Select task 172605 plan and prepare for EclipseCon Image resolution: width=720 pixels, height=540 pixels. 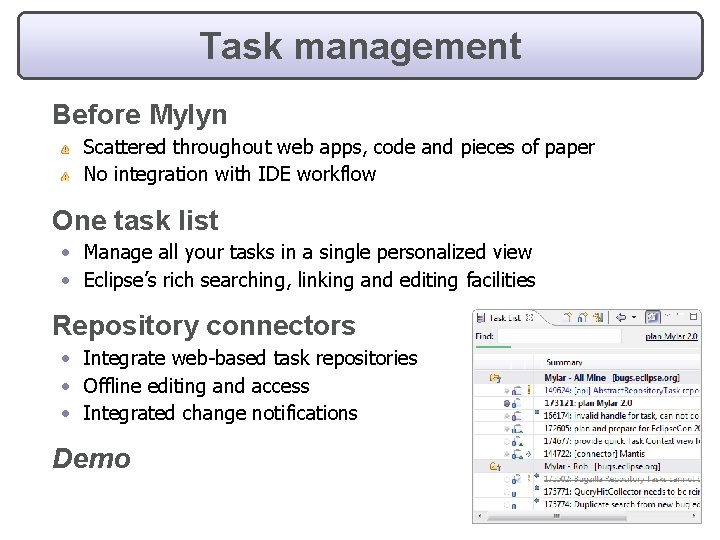(622, 428)
